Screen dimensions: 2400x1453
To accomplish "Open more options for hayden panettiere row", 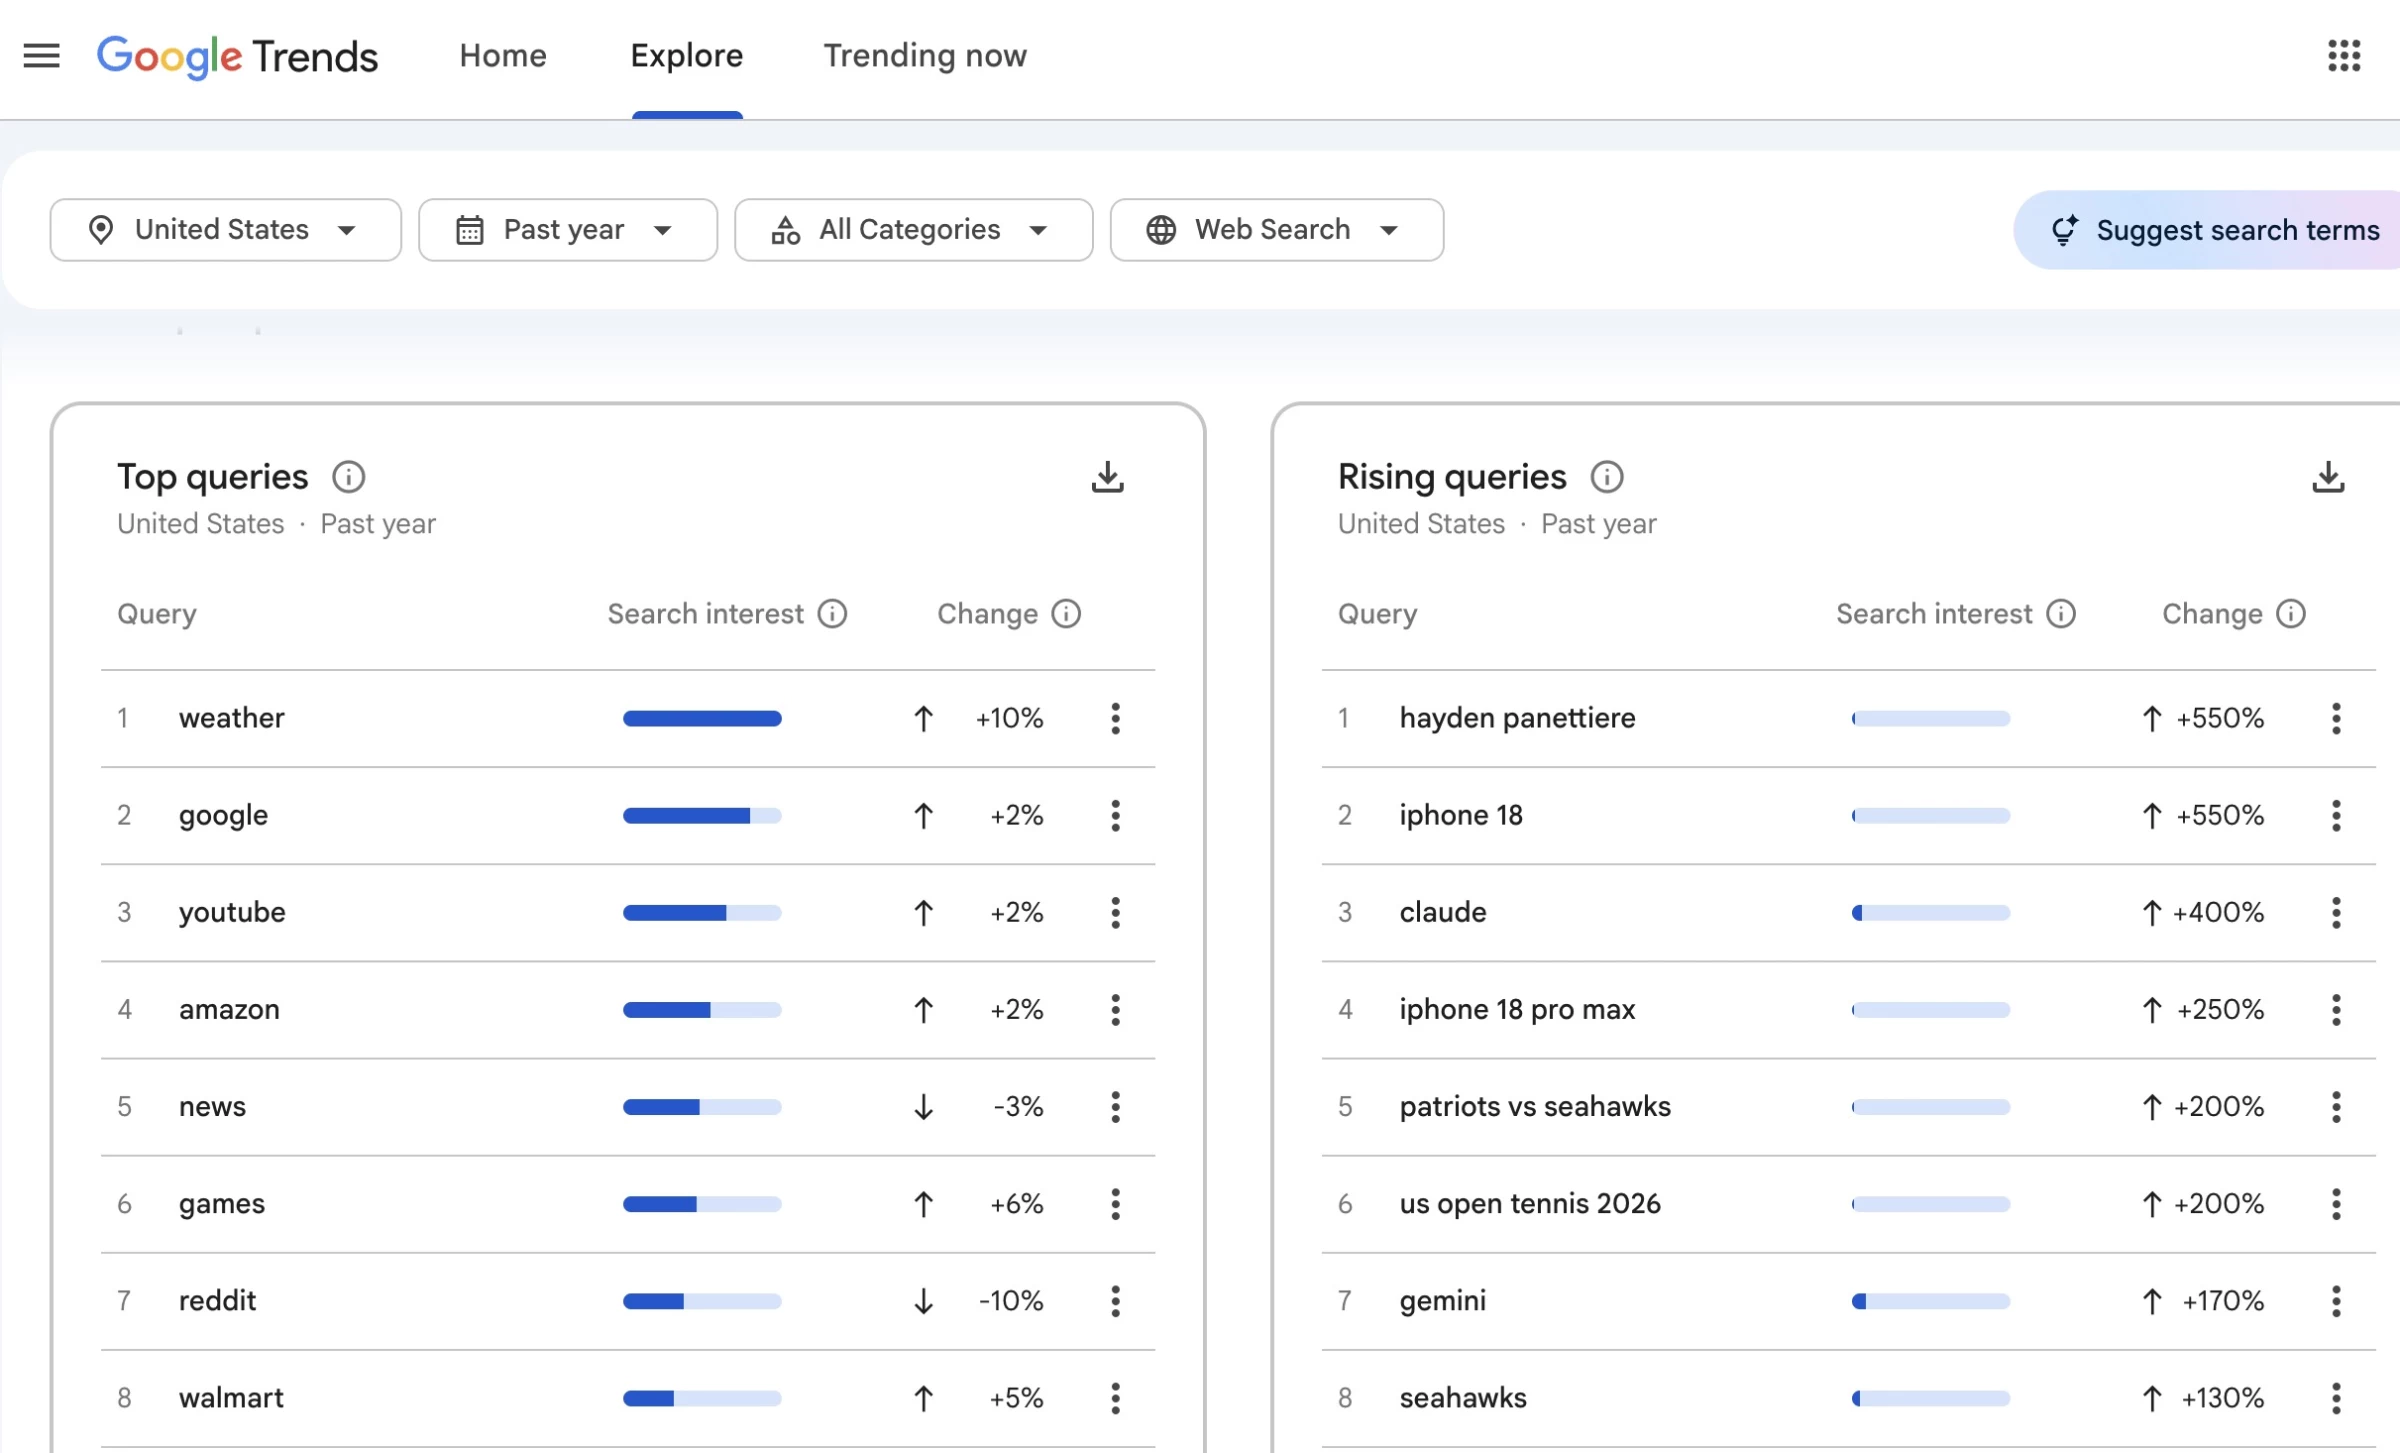I will (2336, 718).
